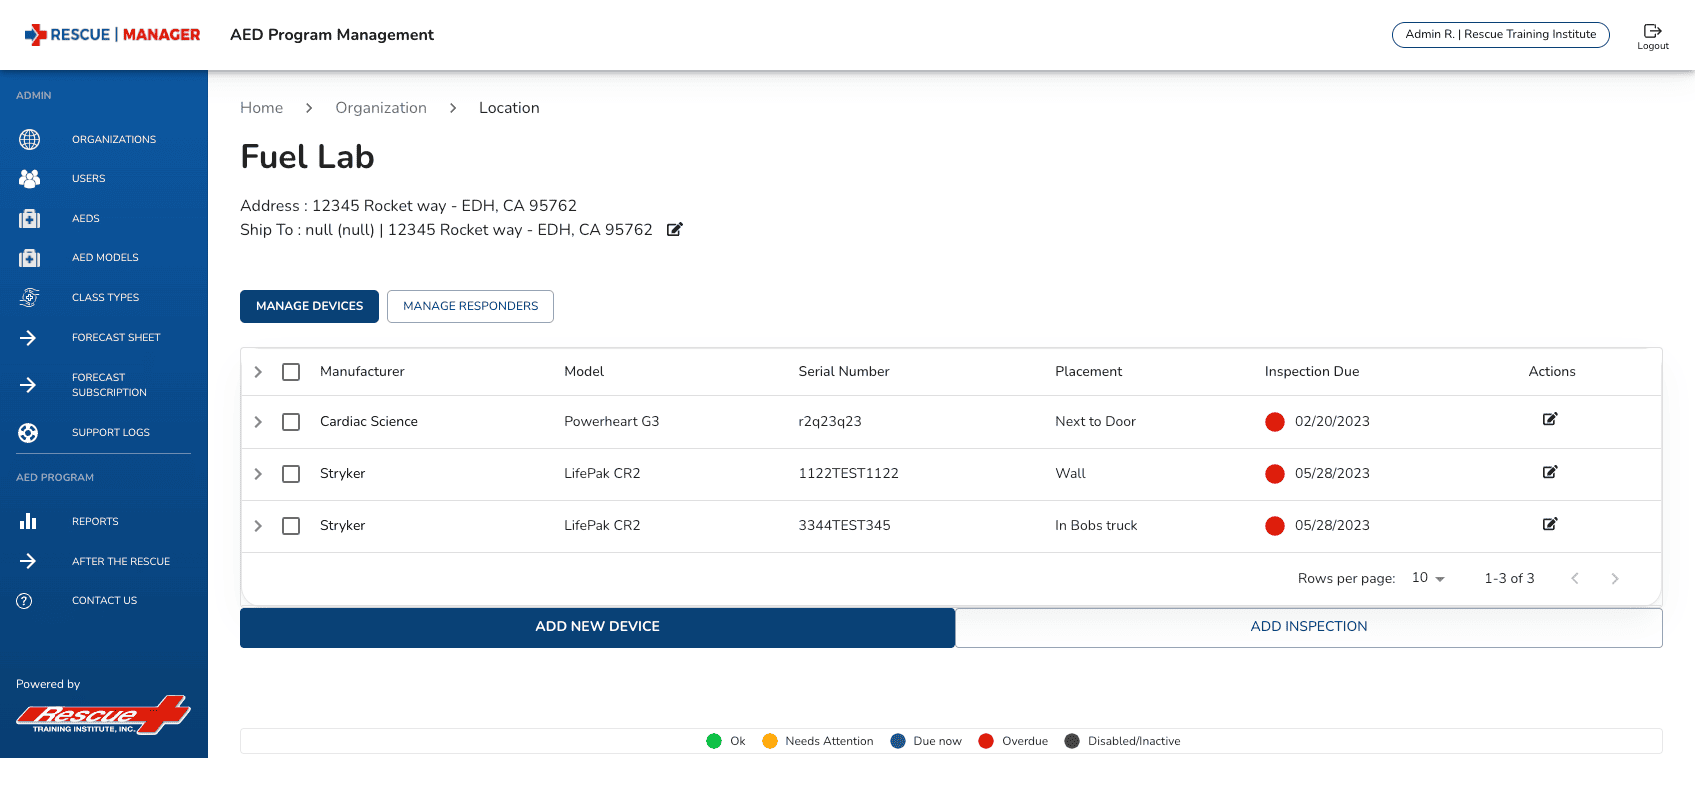This screenshot has width=1695, height=786.
Task: Click Add New Device
Action: pos(597,627)
